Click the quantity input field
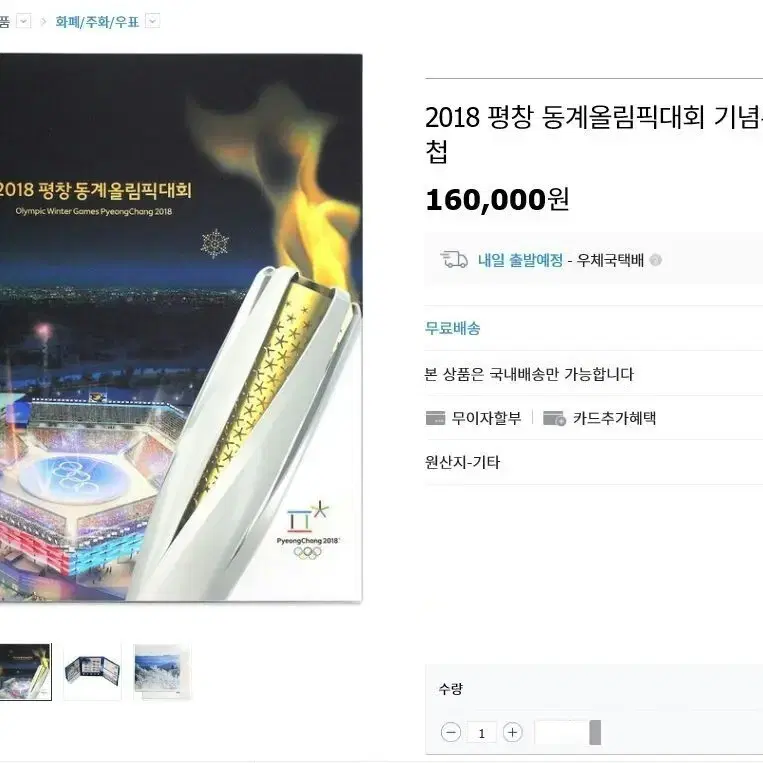Viewport: 763px width, 763px height. pyautogui.click(x=482, y=732)
